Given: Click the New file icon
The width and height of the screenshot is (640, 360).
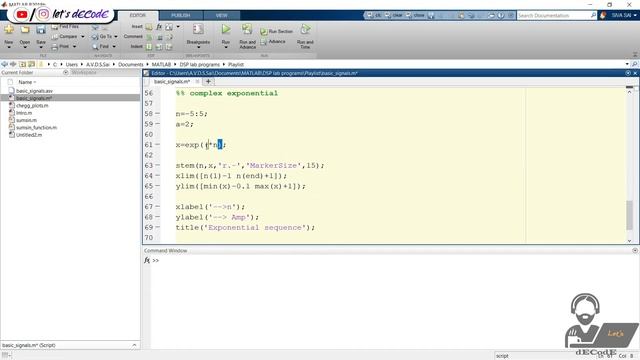Looking at the screenshot, I should pos(9,29).
